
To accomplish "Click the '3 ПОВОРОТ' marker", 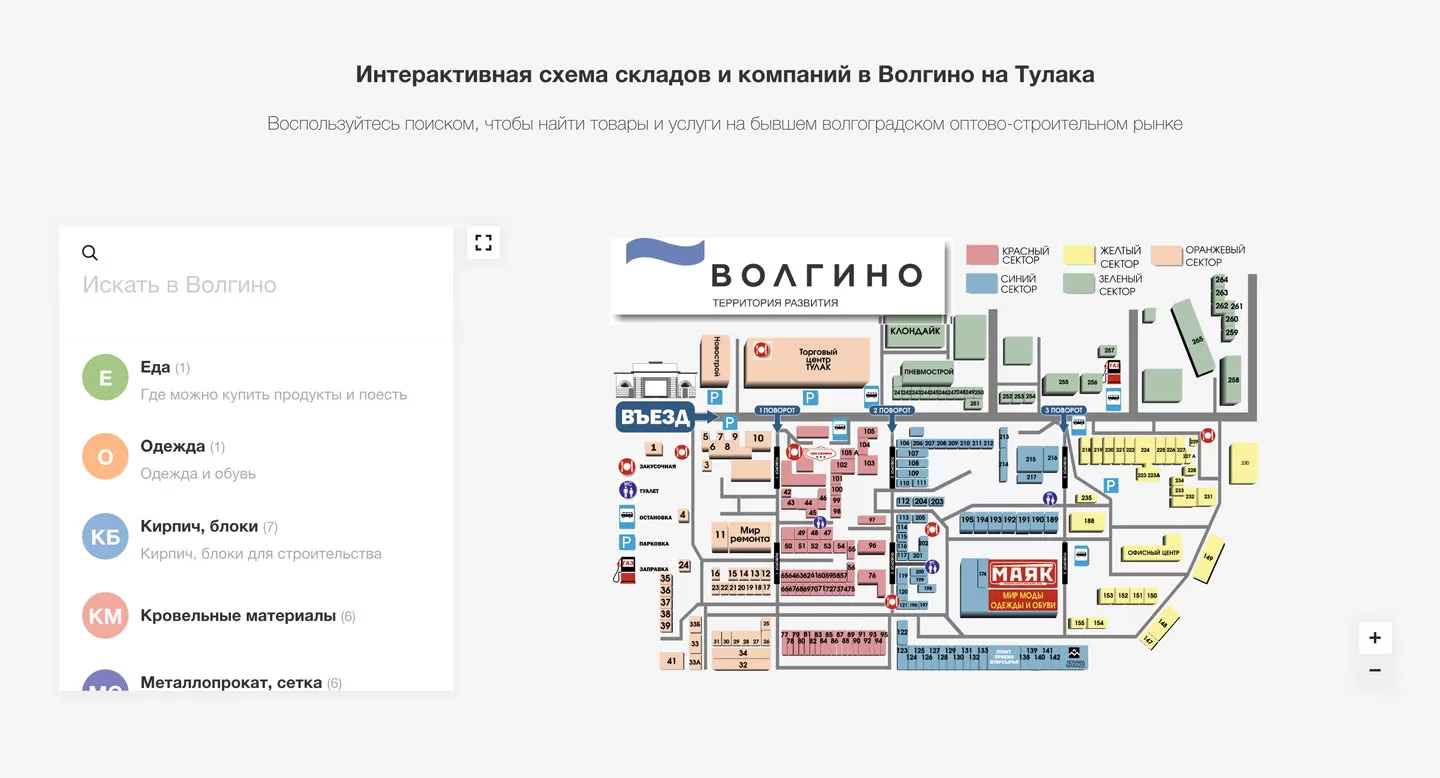I will (1063, 411).
